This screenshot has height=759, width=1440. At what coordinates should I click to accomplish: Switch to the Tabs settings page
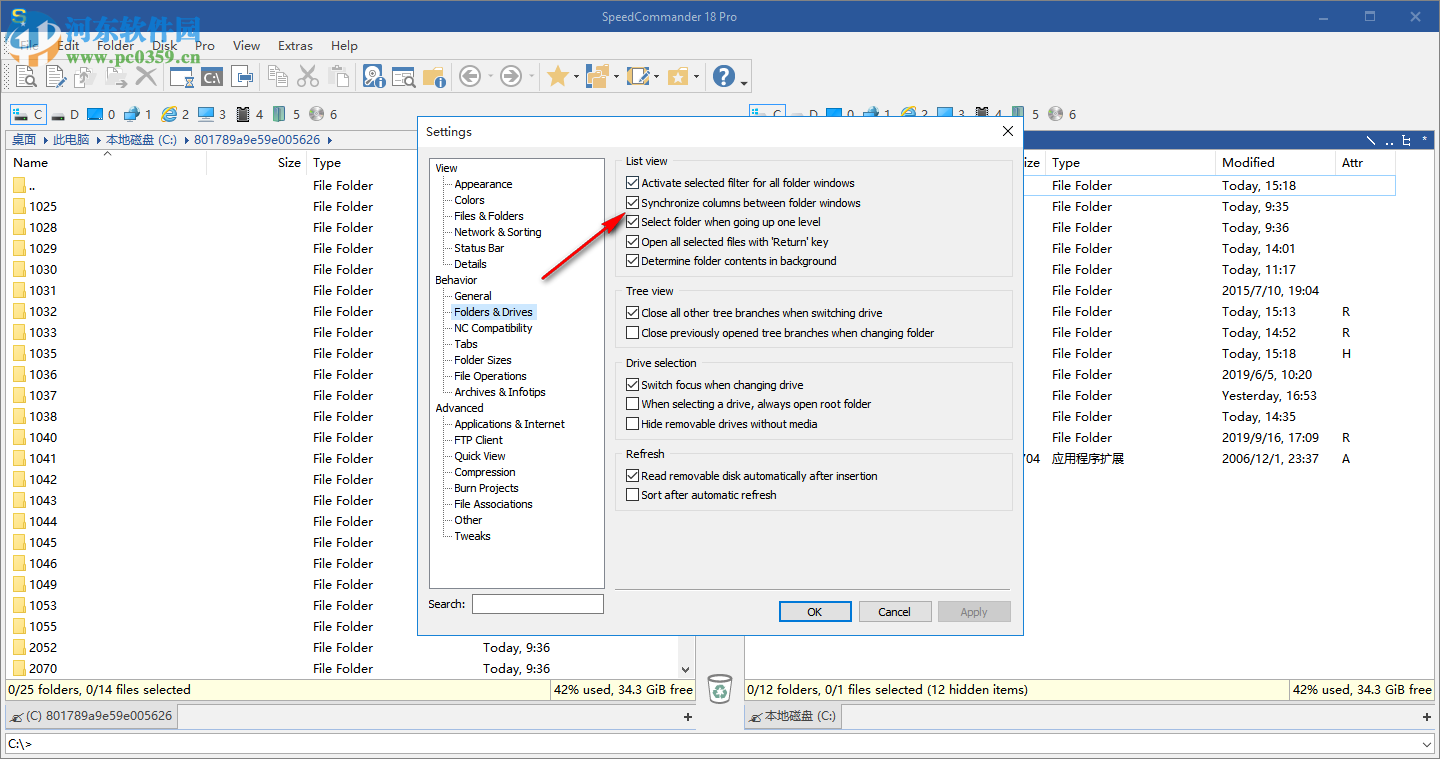[467, 343]
